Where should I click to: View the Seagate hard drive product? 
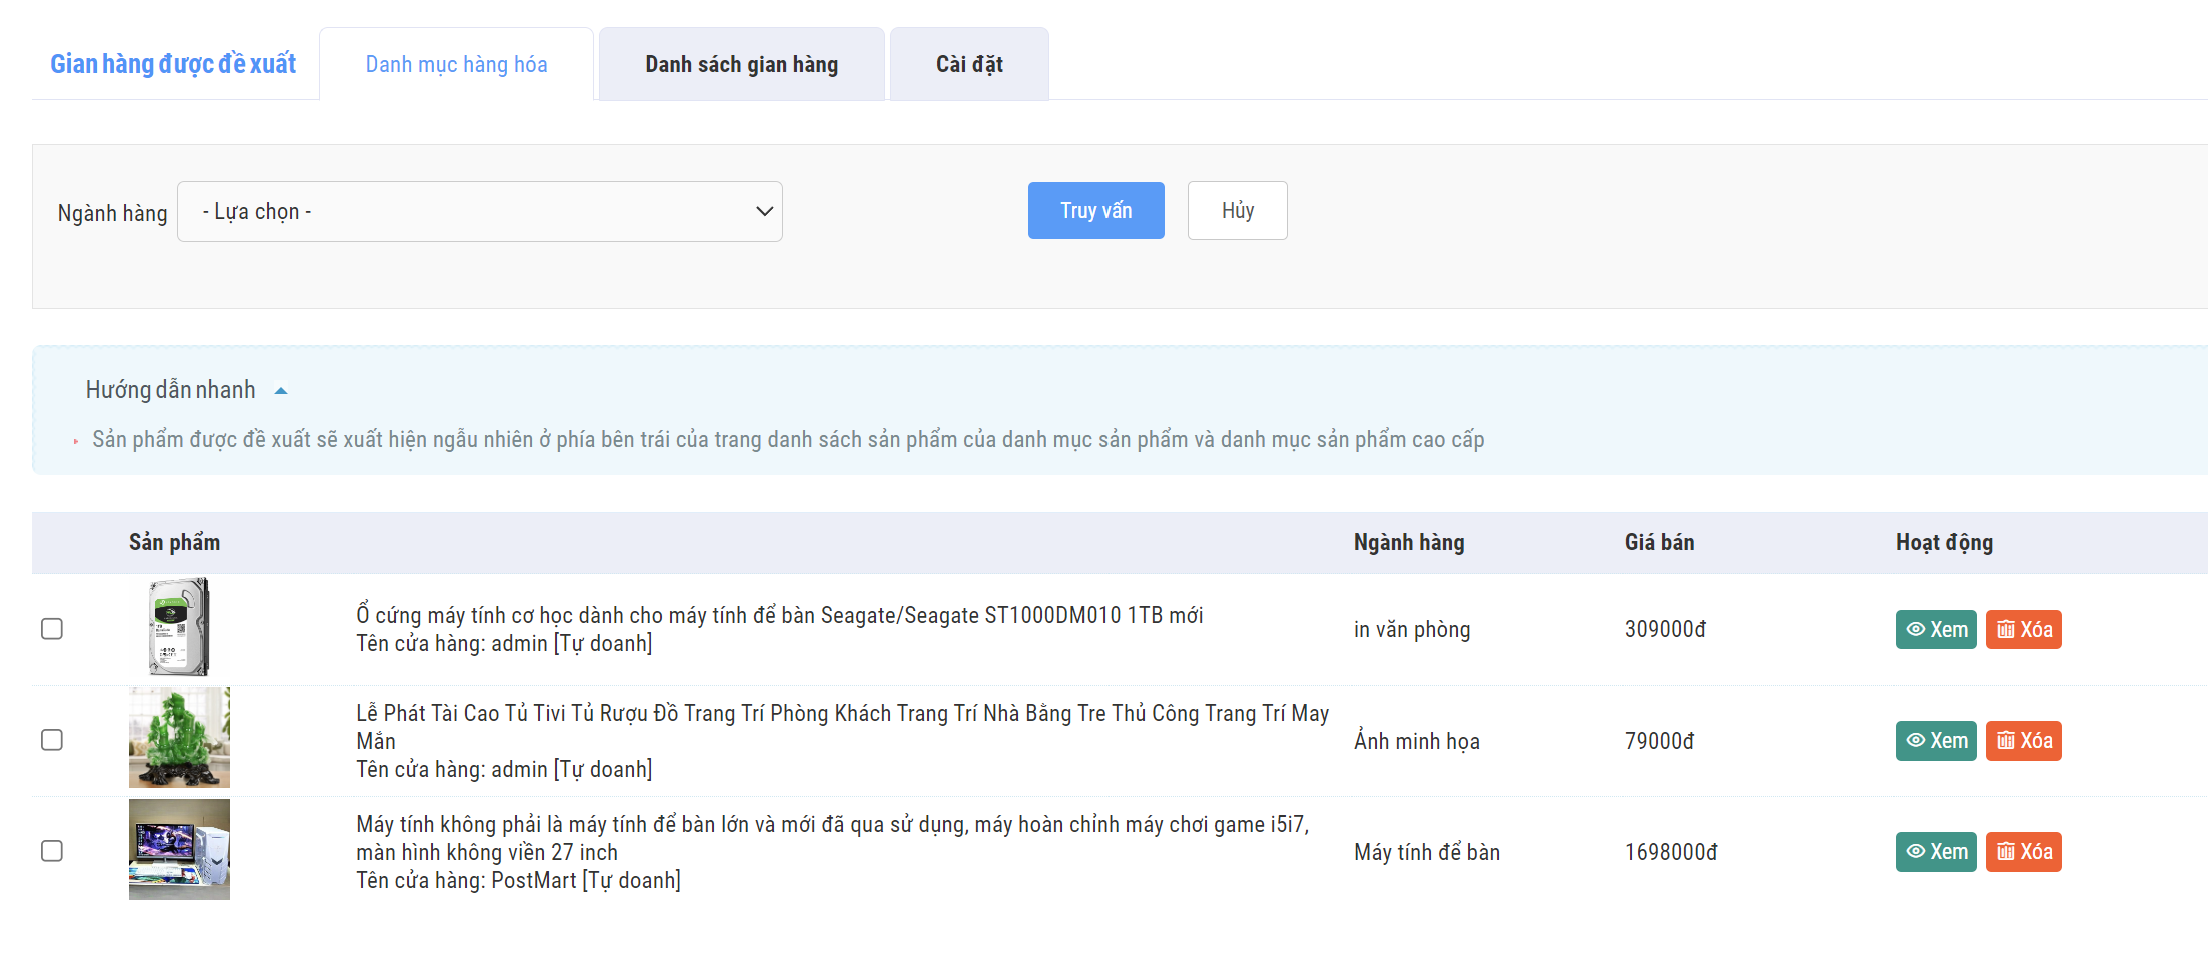(x=1935, y=629)
